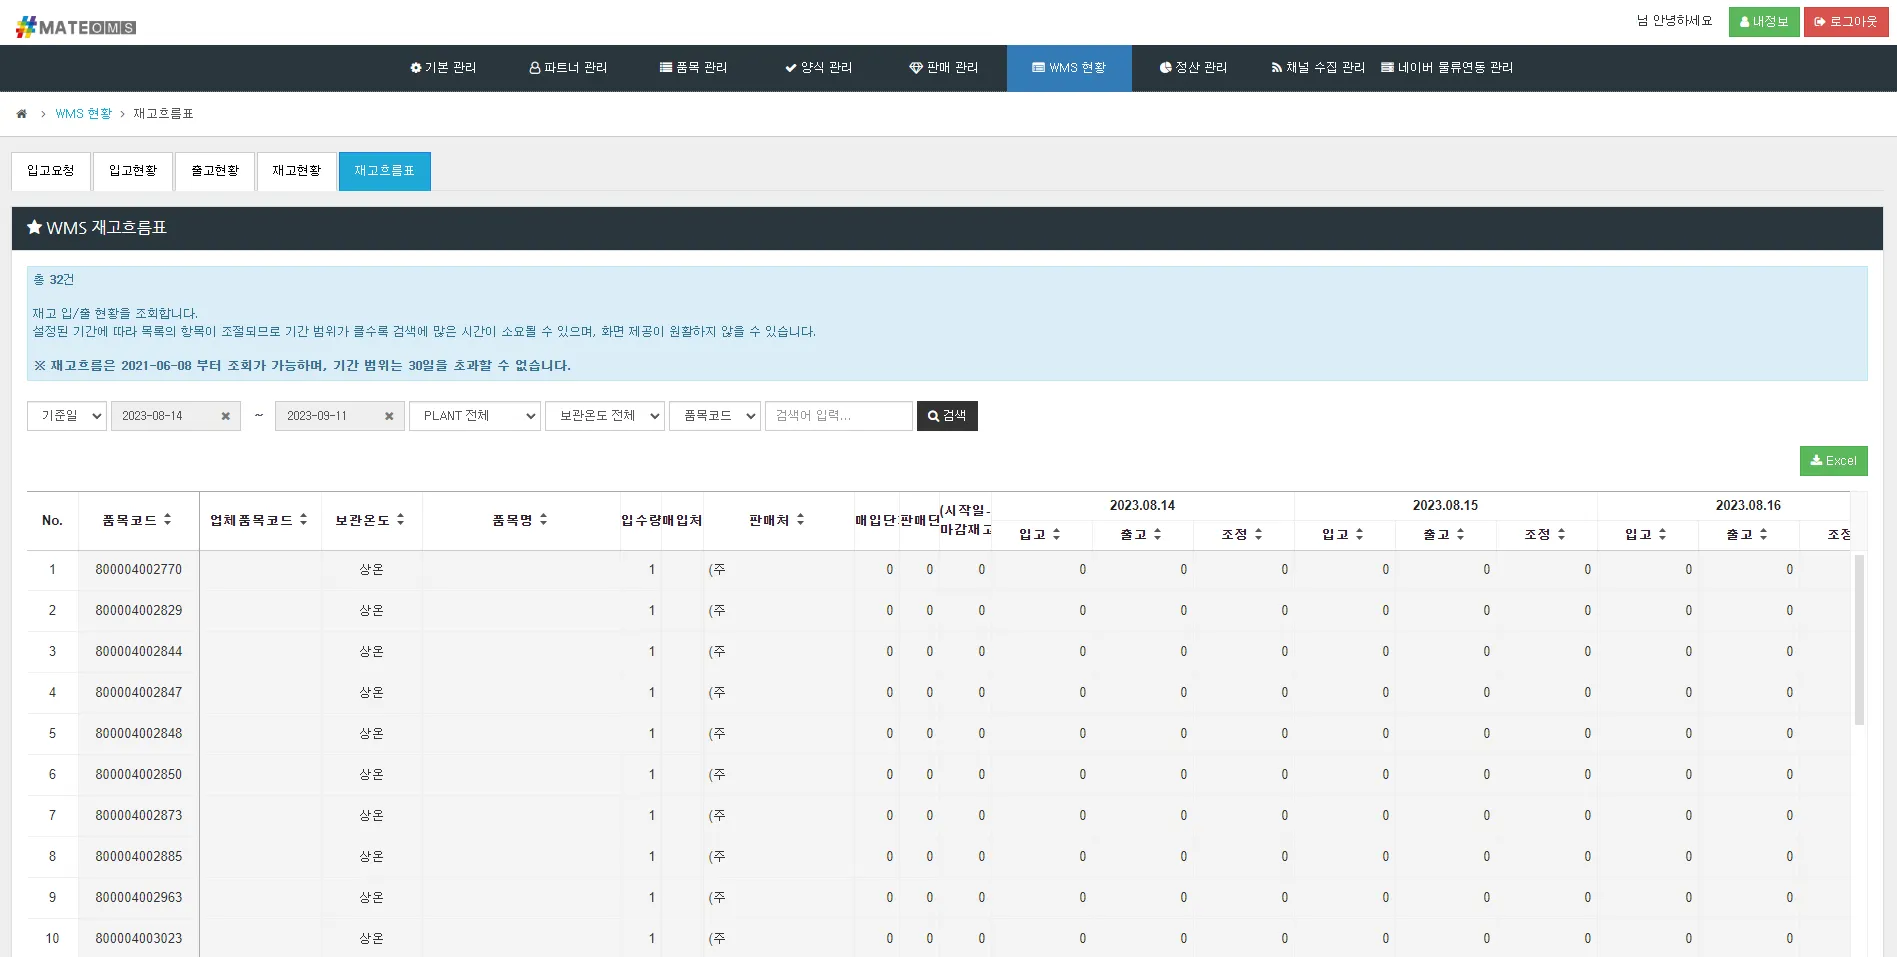This screenshot has width=1897, height=957.
Task: Select item code 800004003023
Action: pos(139,939)
